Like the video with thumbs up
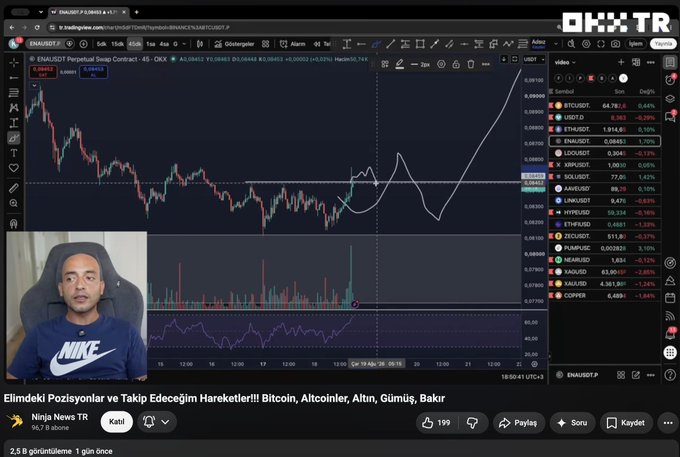The image size is (680, 457). (x=436, y=423)
